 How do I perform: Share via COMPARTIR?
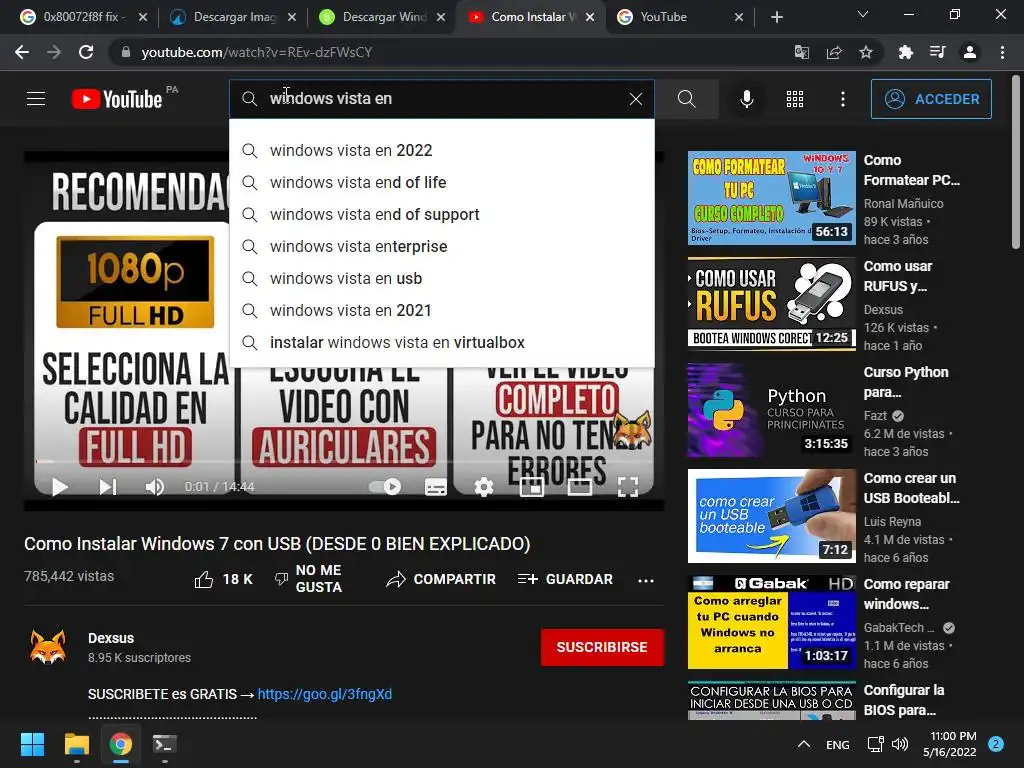[x=441, y=579]
